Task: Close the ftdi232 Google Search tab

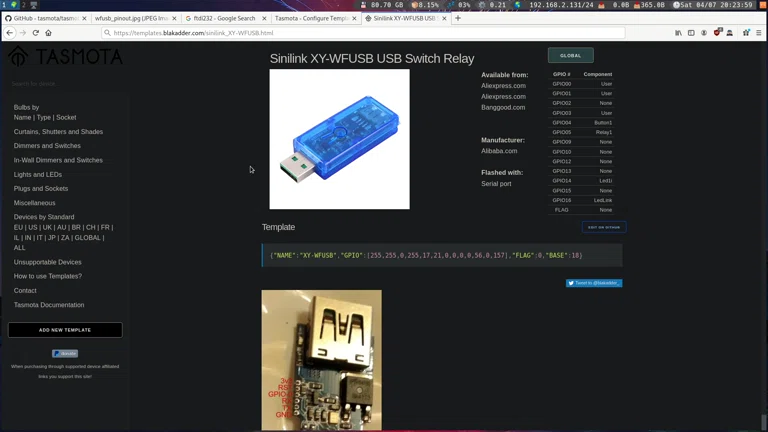Action: point(264,18)
